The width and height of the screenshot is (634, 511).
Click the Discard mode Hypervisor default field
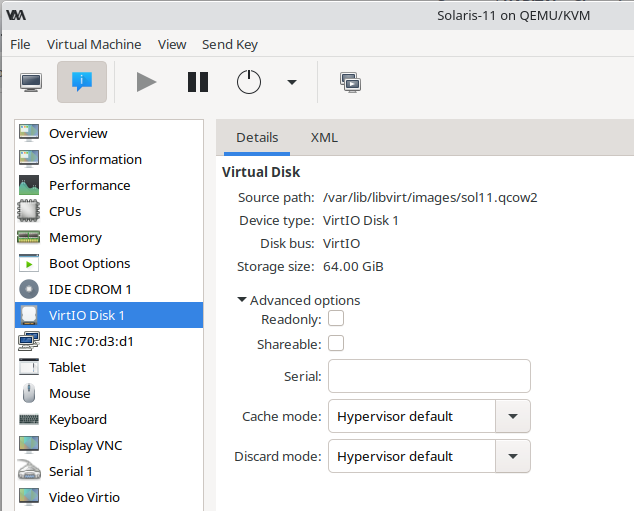[412, 456]
